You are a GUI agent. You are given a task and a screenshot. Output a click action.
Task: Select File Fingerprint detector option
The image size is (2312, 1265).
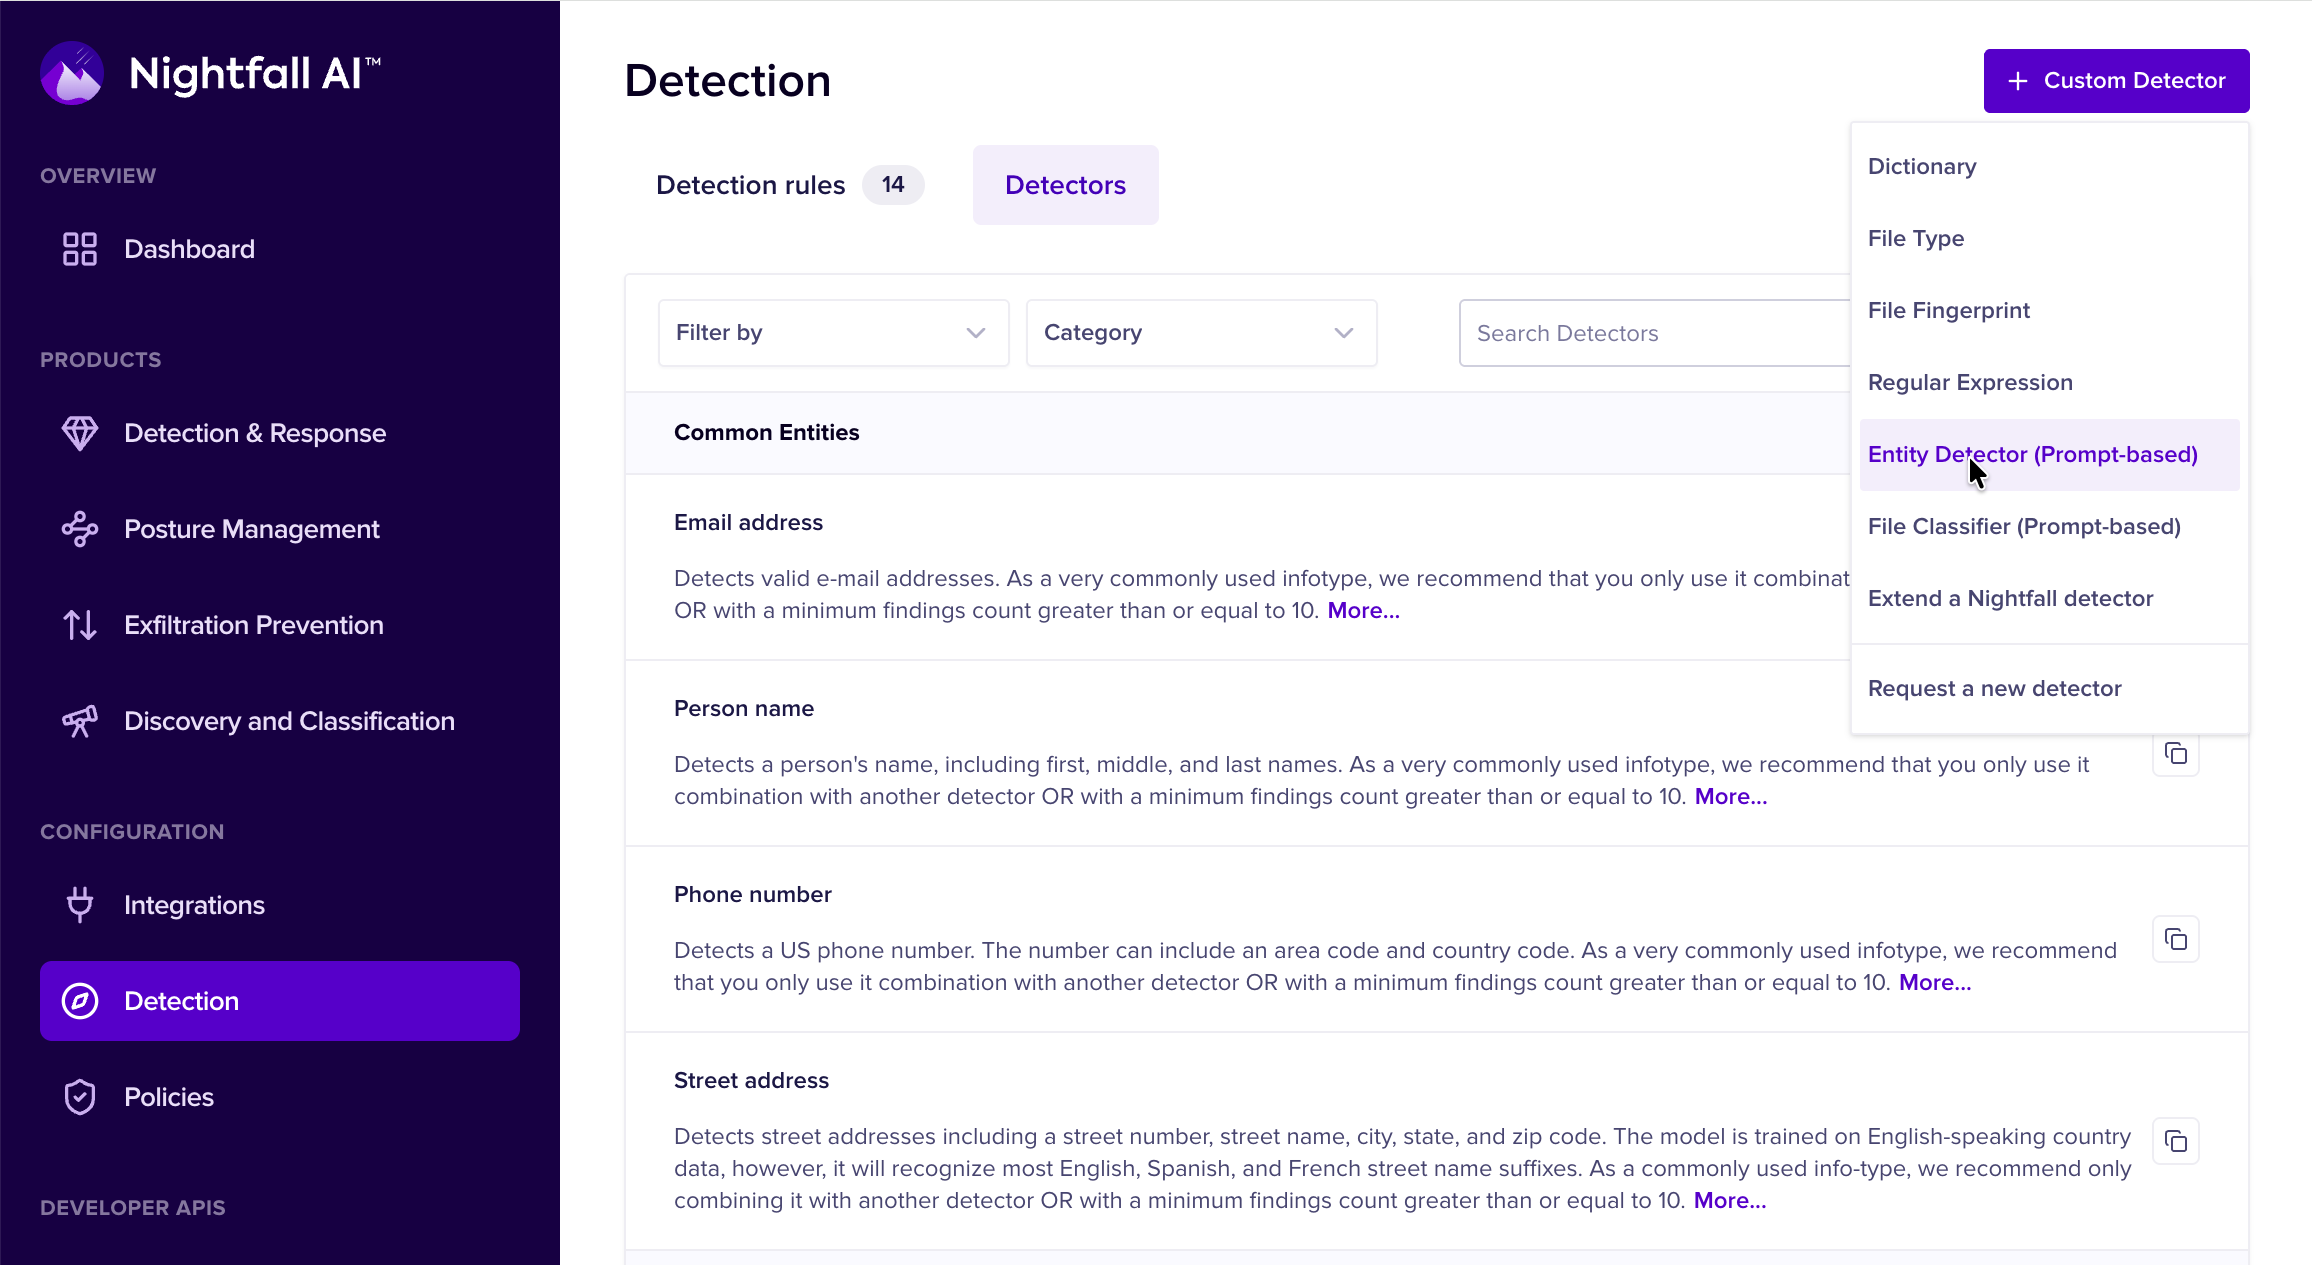tap(1948, 311)
